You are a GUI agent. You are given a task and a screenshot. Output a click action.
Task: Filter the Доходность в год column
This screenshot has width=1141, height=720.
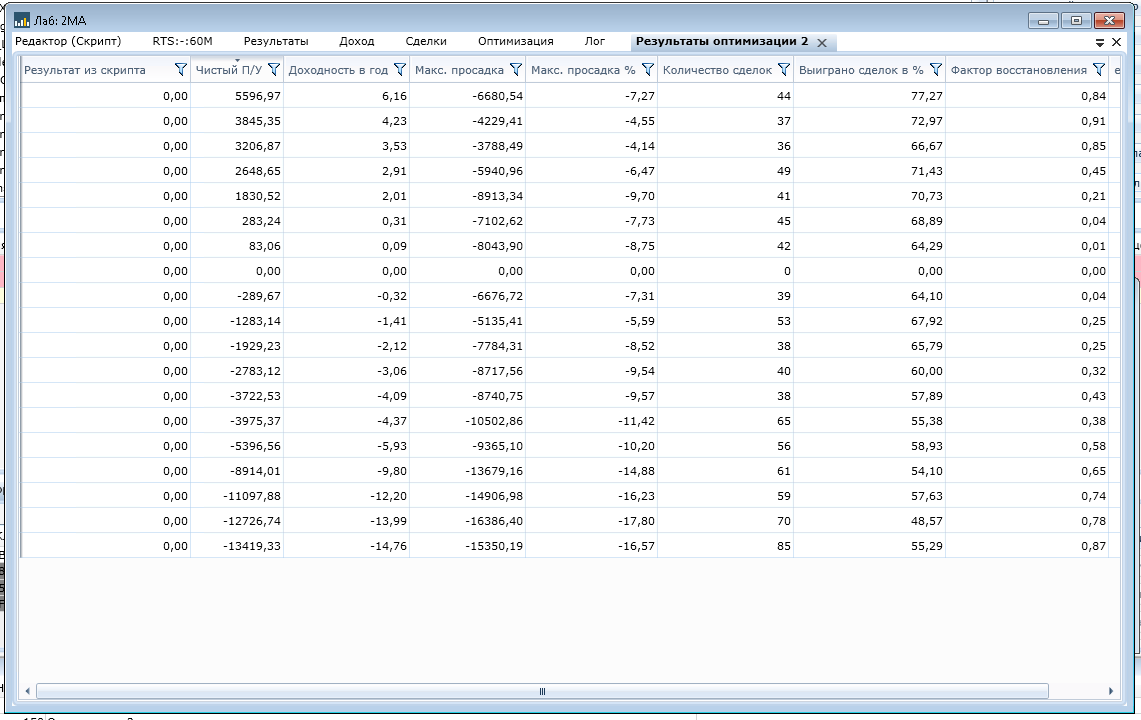[400, 70]
